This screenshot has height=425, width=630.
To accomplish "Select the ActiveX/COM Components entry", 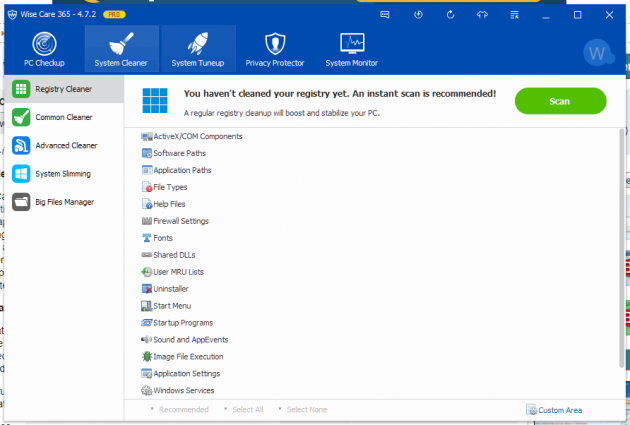I will pos(197,136).
